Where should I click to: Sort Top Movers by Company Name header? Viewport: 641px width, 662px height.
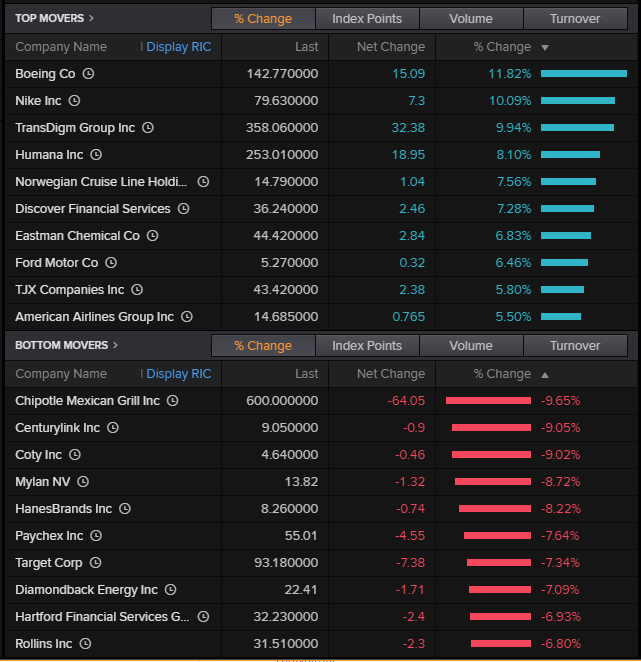[x=61, y=47]
